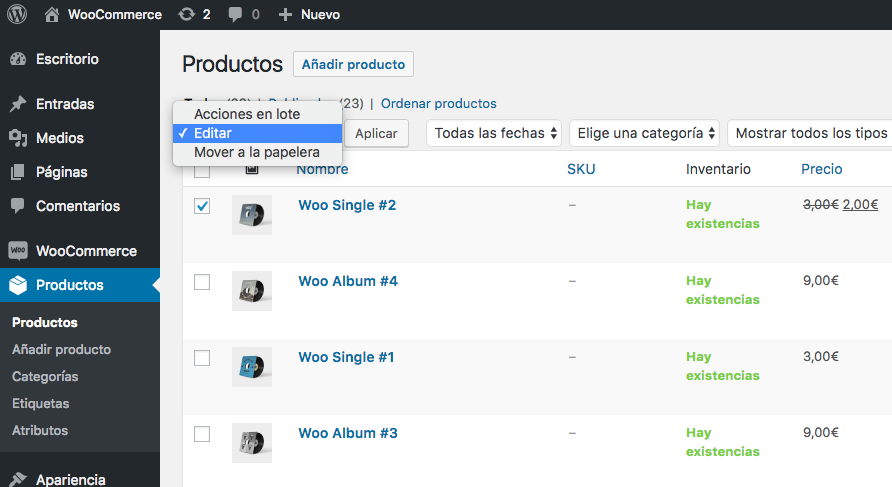Open the Todas las fechas dropdown
Viewport: 892px width, 487px height.
click(494, 133)
